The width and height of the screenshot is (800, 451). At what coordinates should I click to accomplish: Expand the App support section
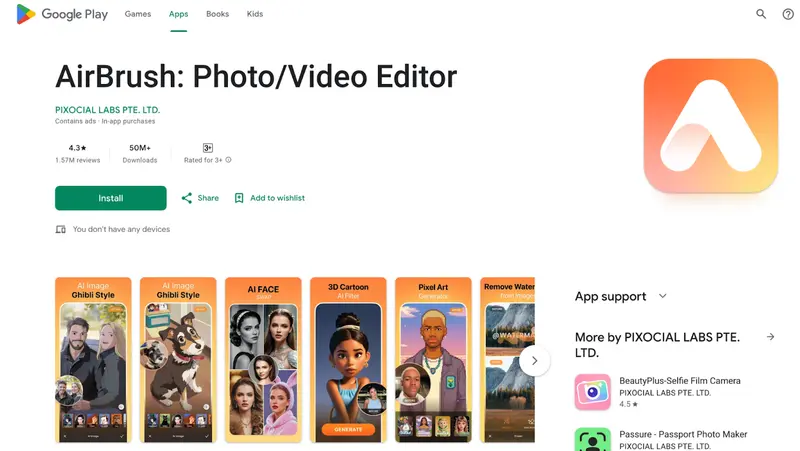tap(620, 296)
